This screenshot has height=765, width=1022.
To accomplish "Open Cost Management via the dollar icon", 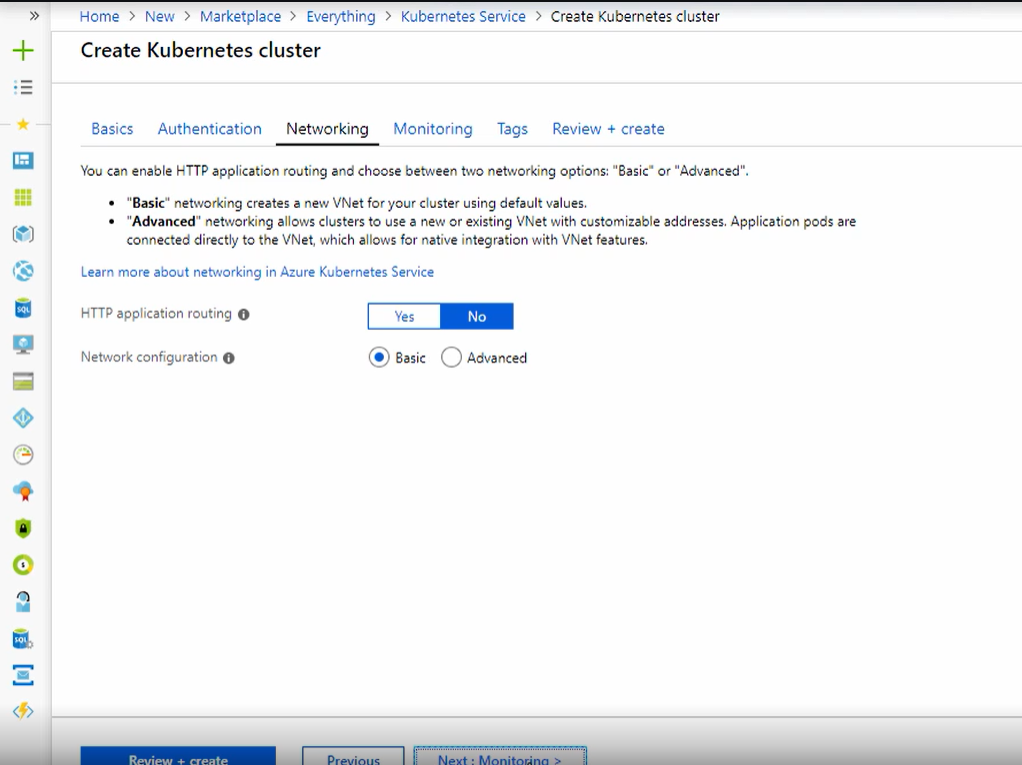I will coord(22,563).
